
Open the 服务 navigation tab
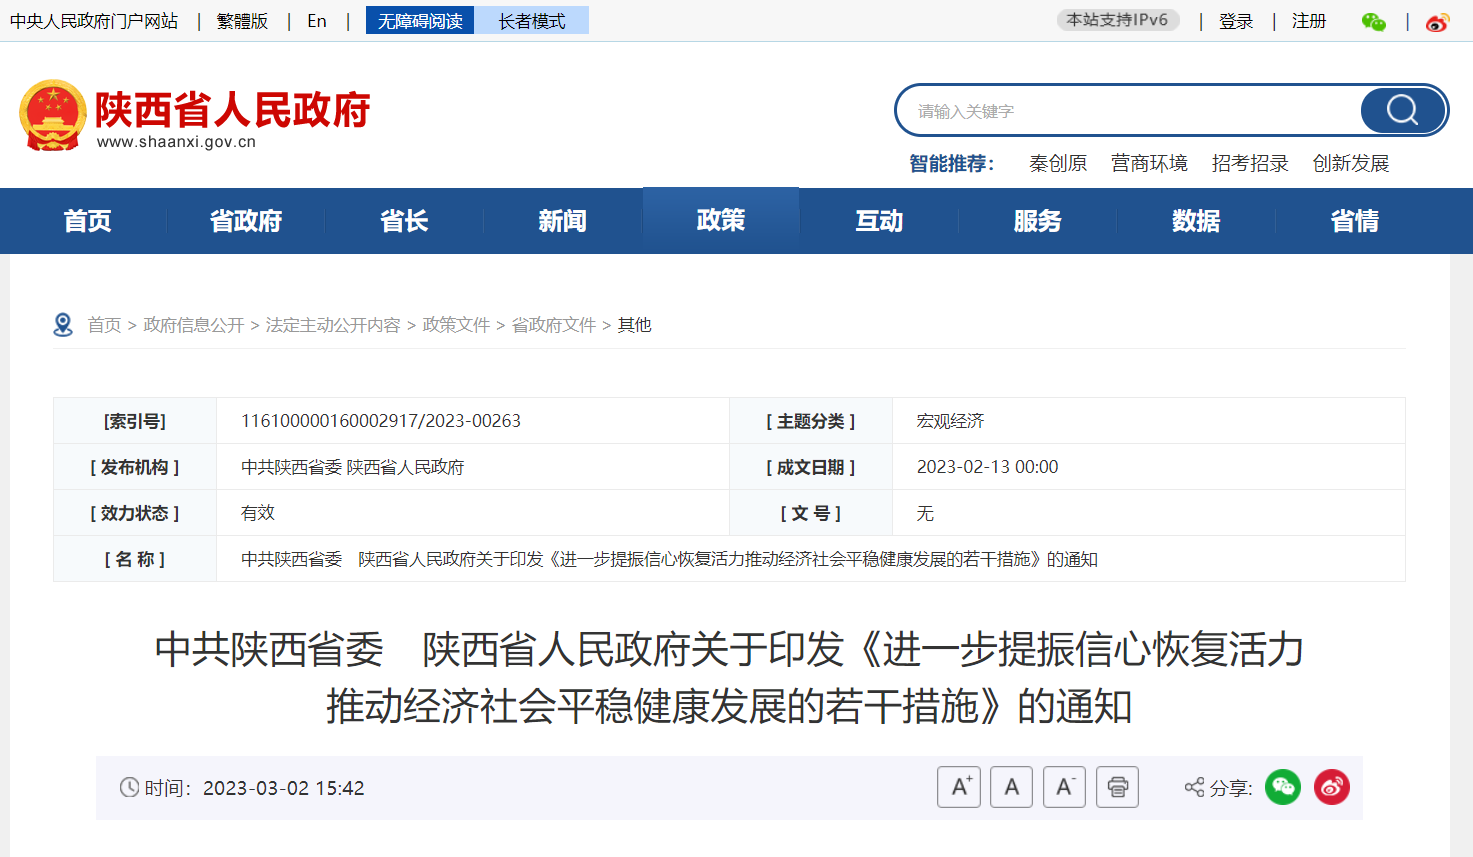point(1037,221)
